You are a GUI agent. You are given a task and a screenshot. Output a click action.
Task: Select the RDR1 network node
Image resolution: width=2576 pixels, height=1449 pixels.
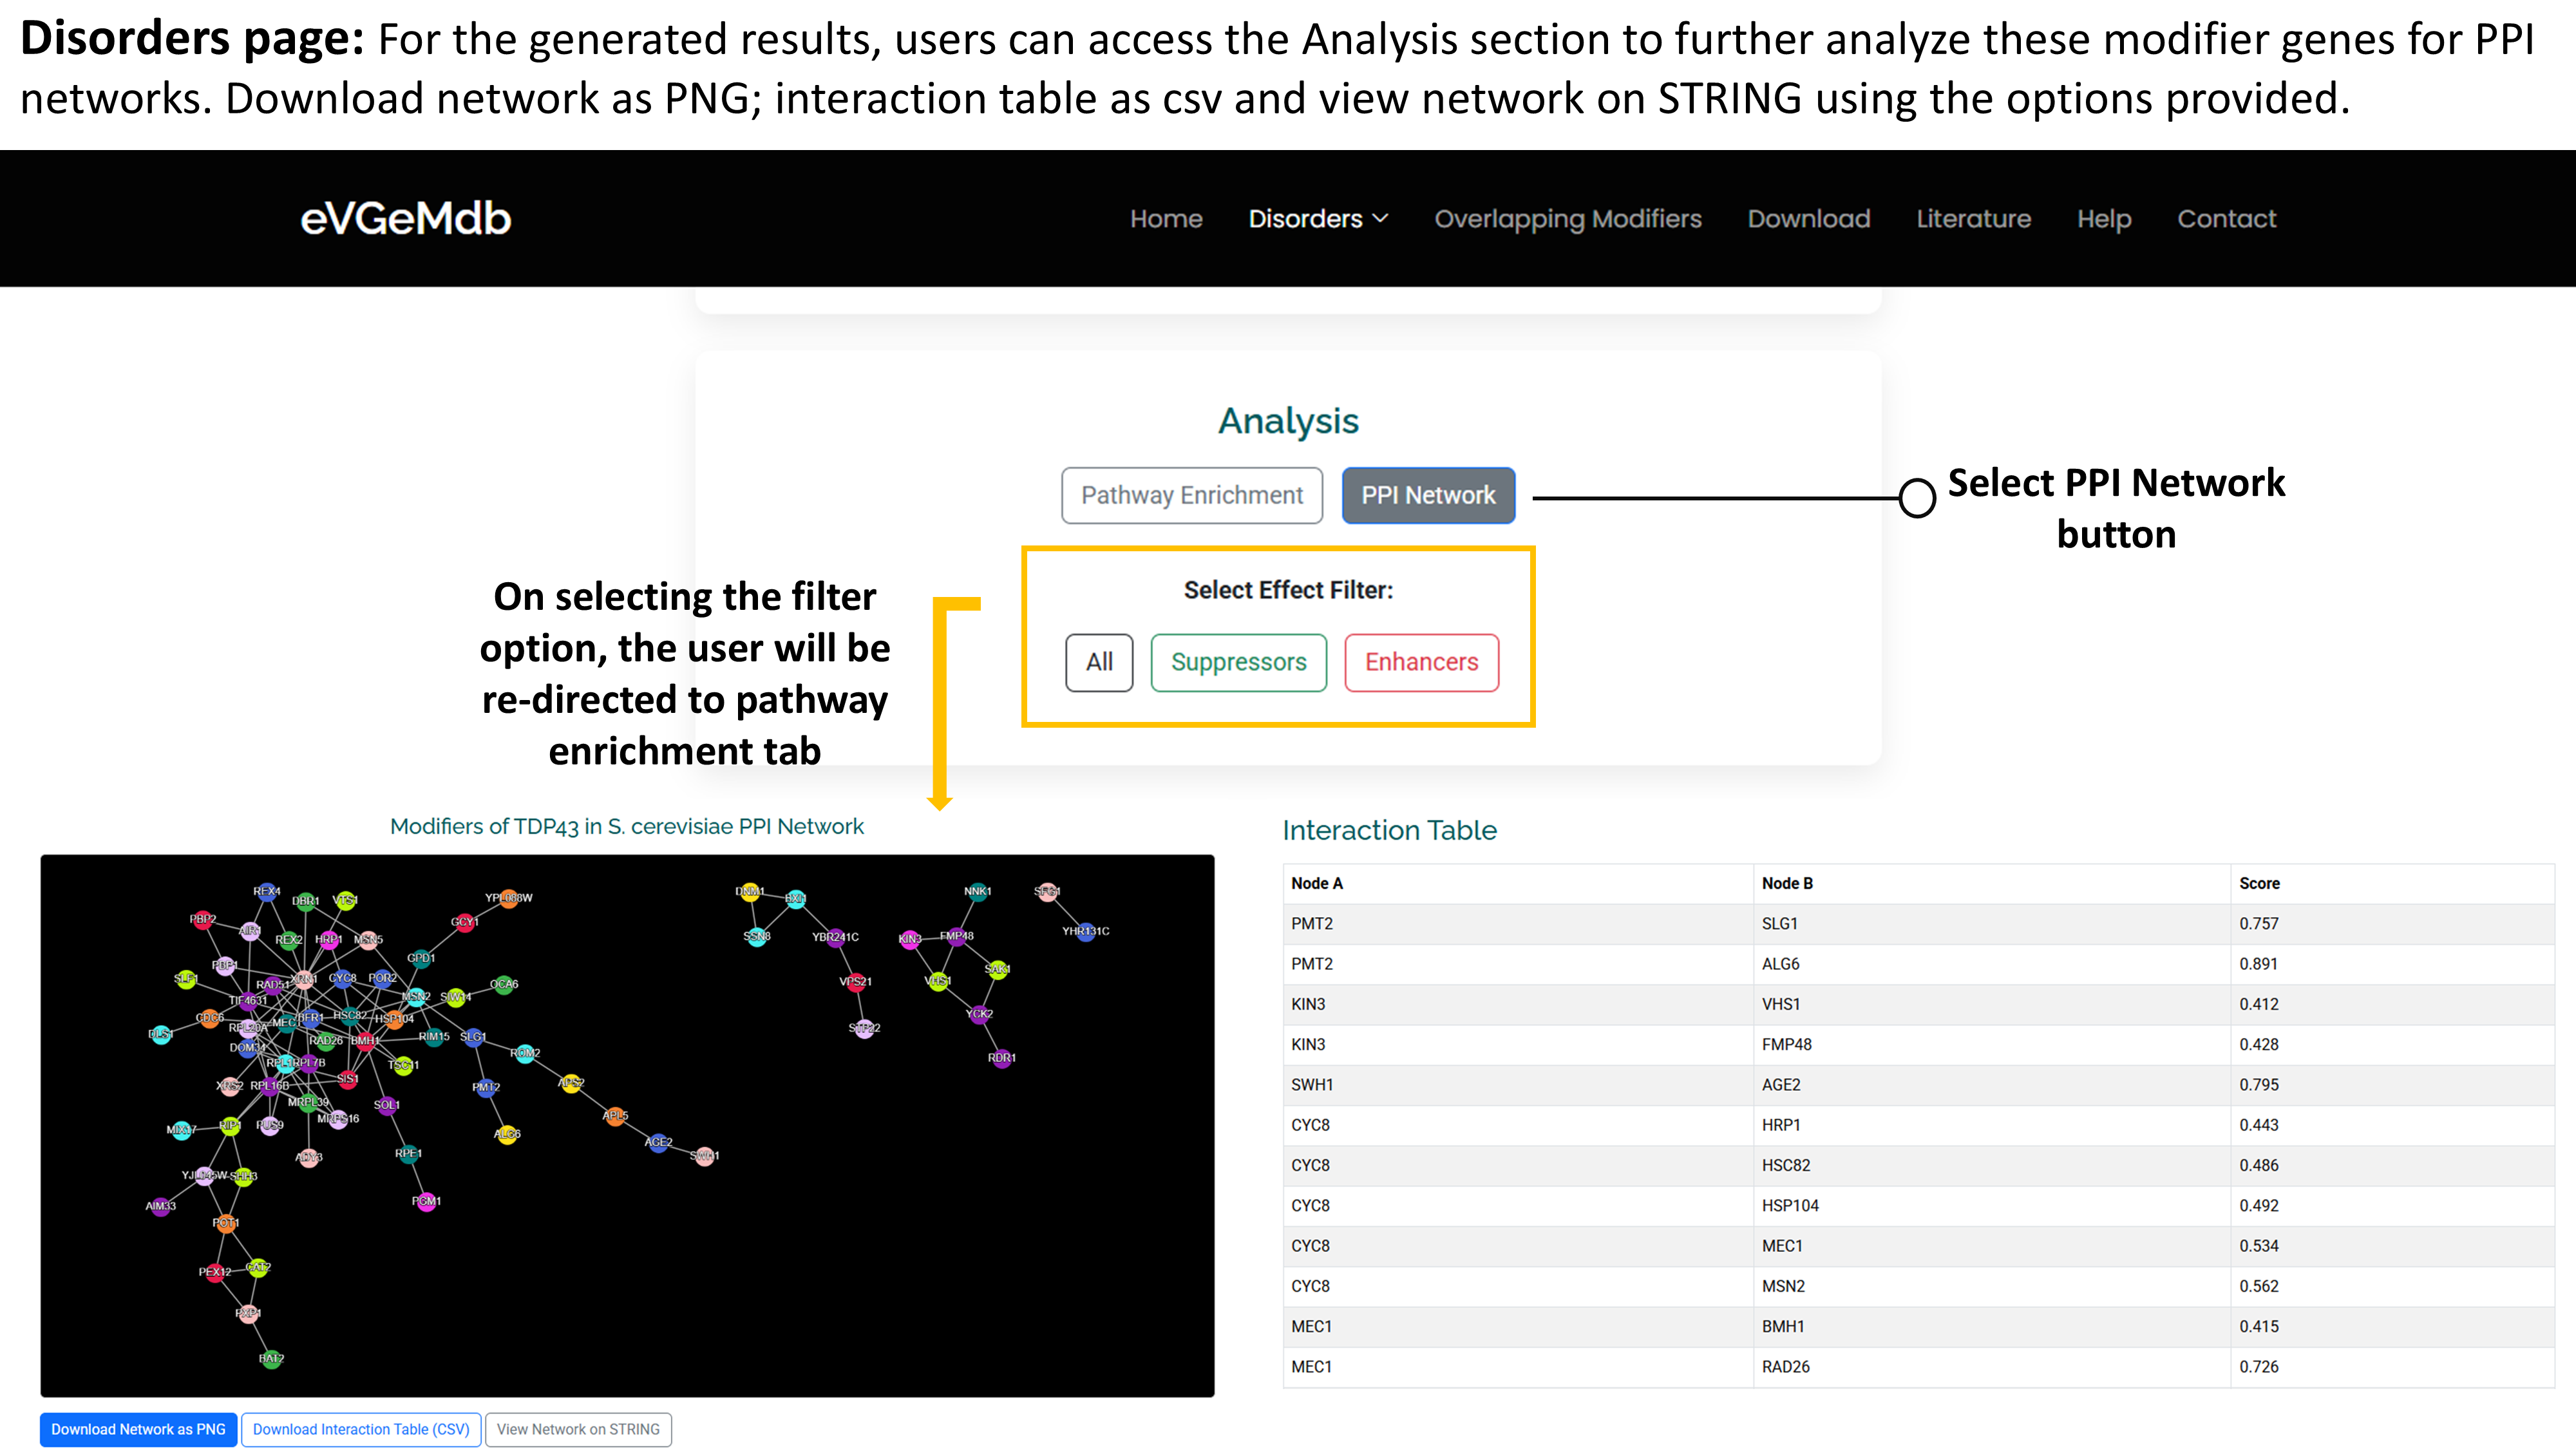[x=1002, y=1058]
